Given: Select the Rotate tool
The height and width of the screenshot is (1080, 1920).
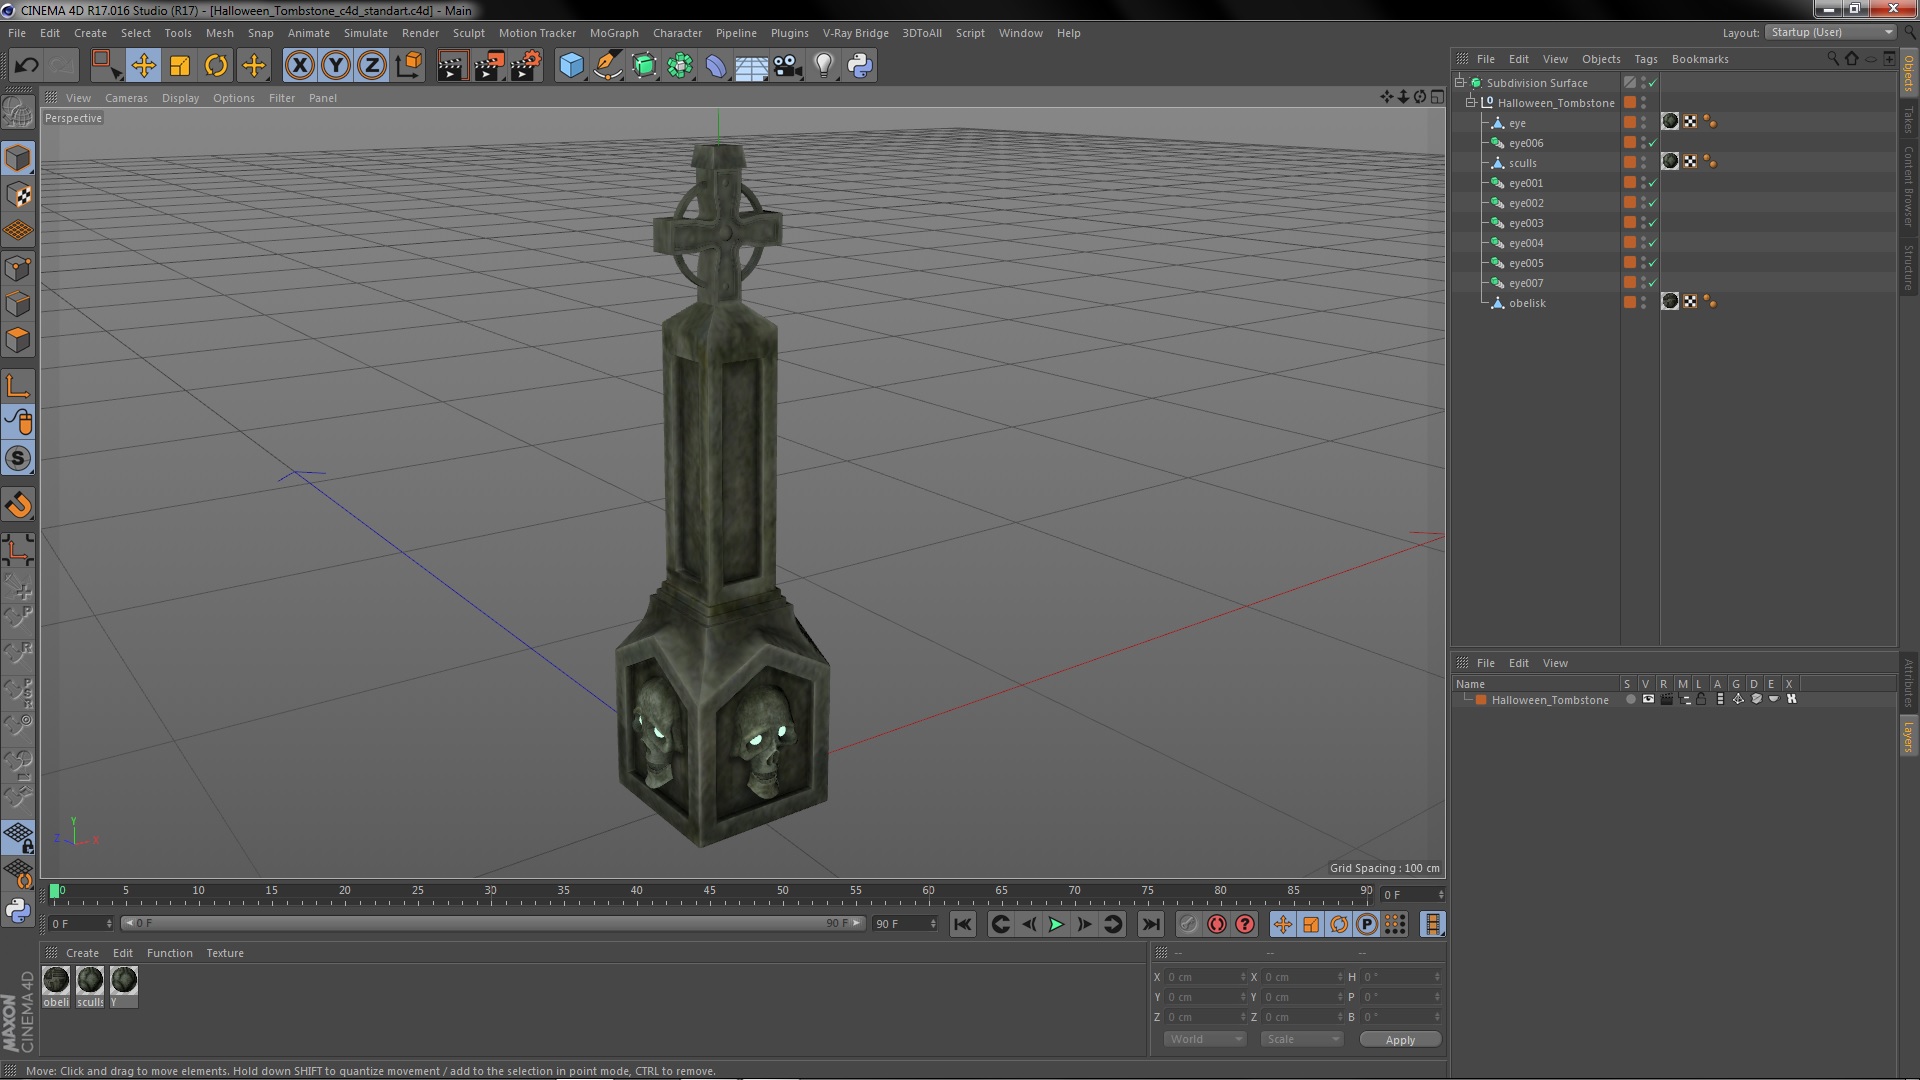Looking at the screenshot, I should [216, 66].
